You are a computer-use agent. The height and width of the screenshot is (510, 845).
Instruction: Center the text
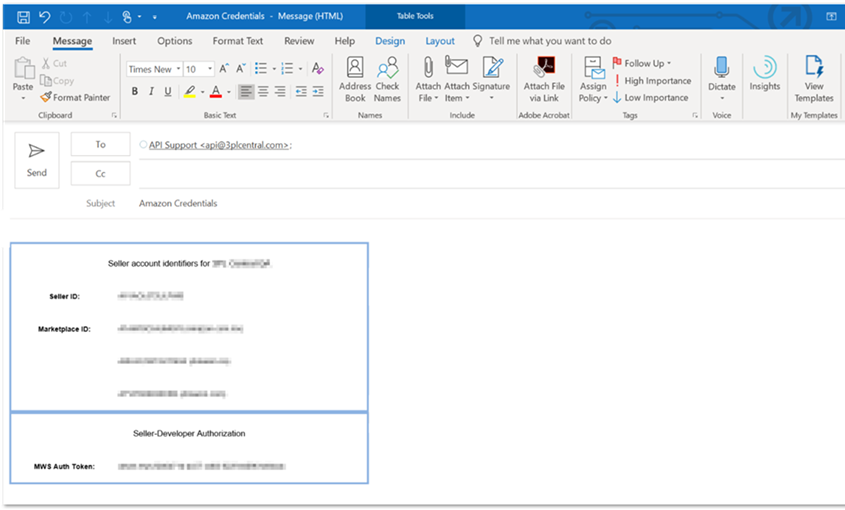263,92
